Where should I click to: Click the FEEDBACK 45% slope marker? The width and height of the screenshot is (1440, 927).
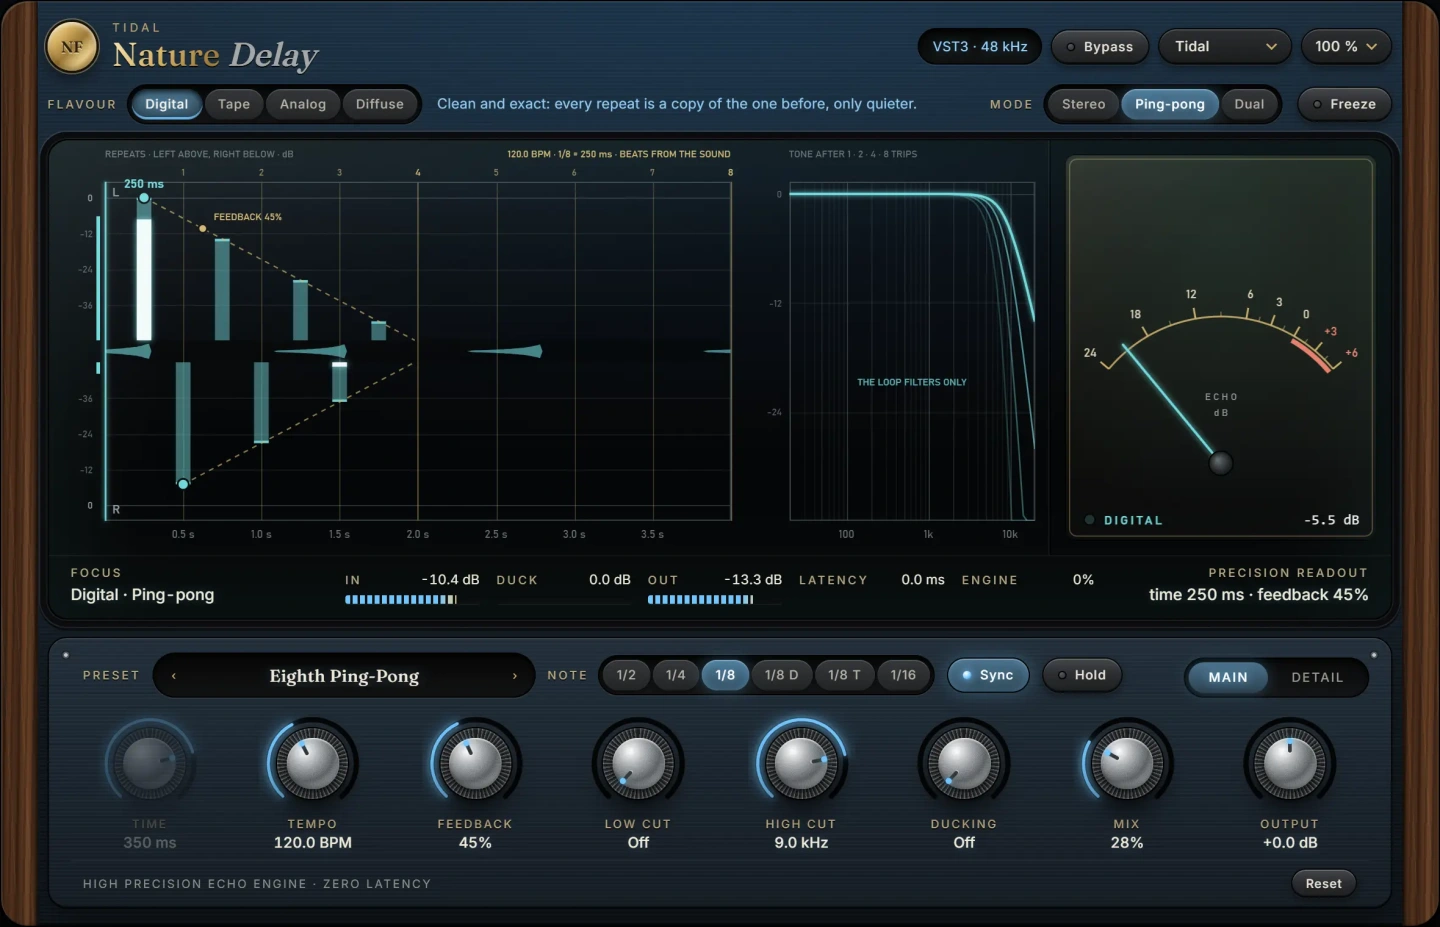pyautogui.click(x=203, y=229)
